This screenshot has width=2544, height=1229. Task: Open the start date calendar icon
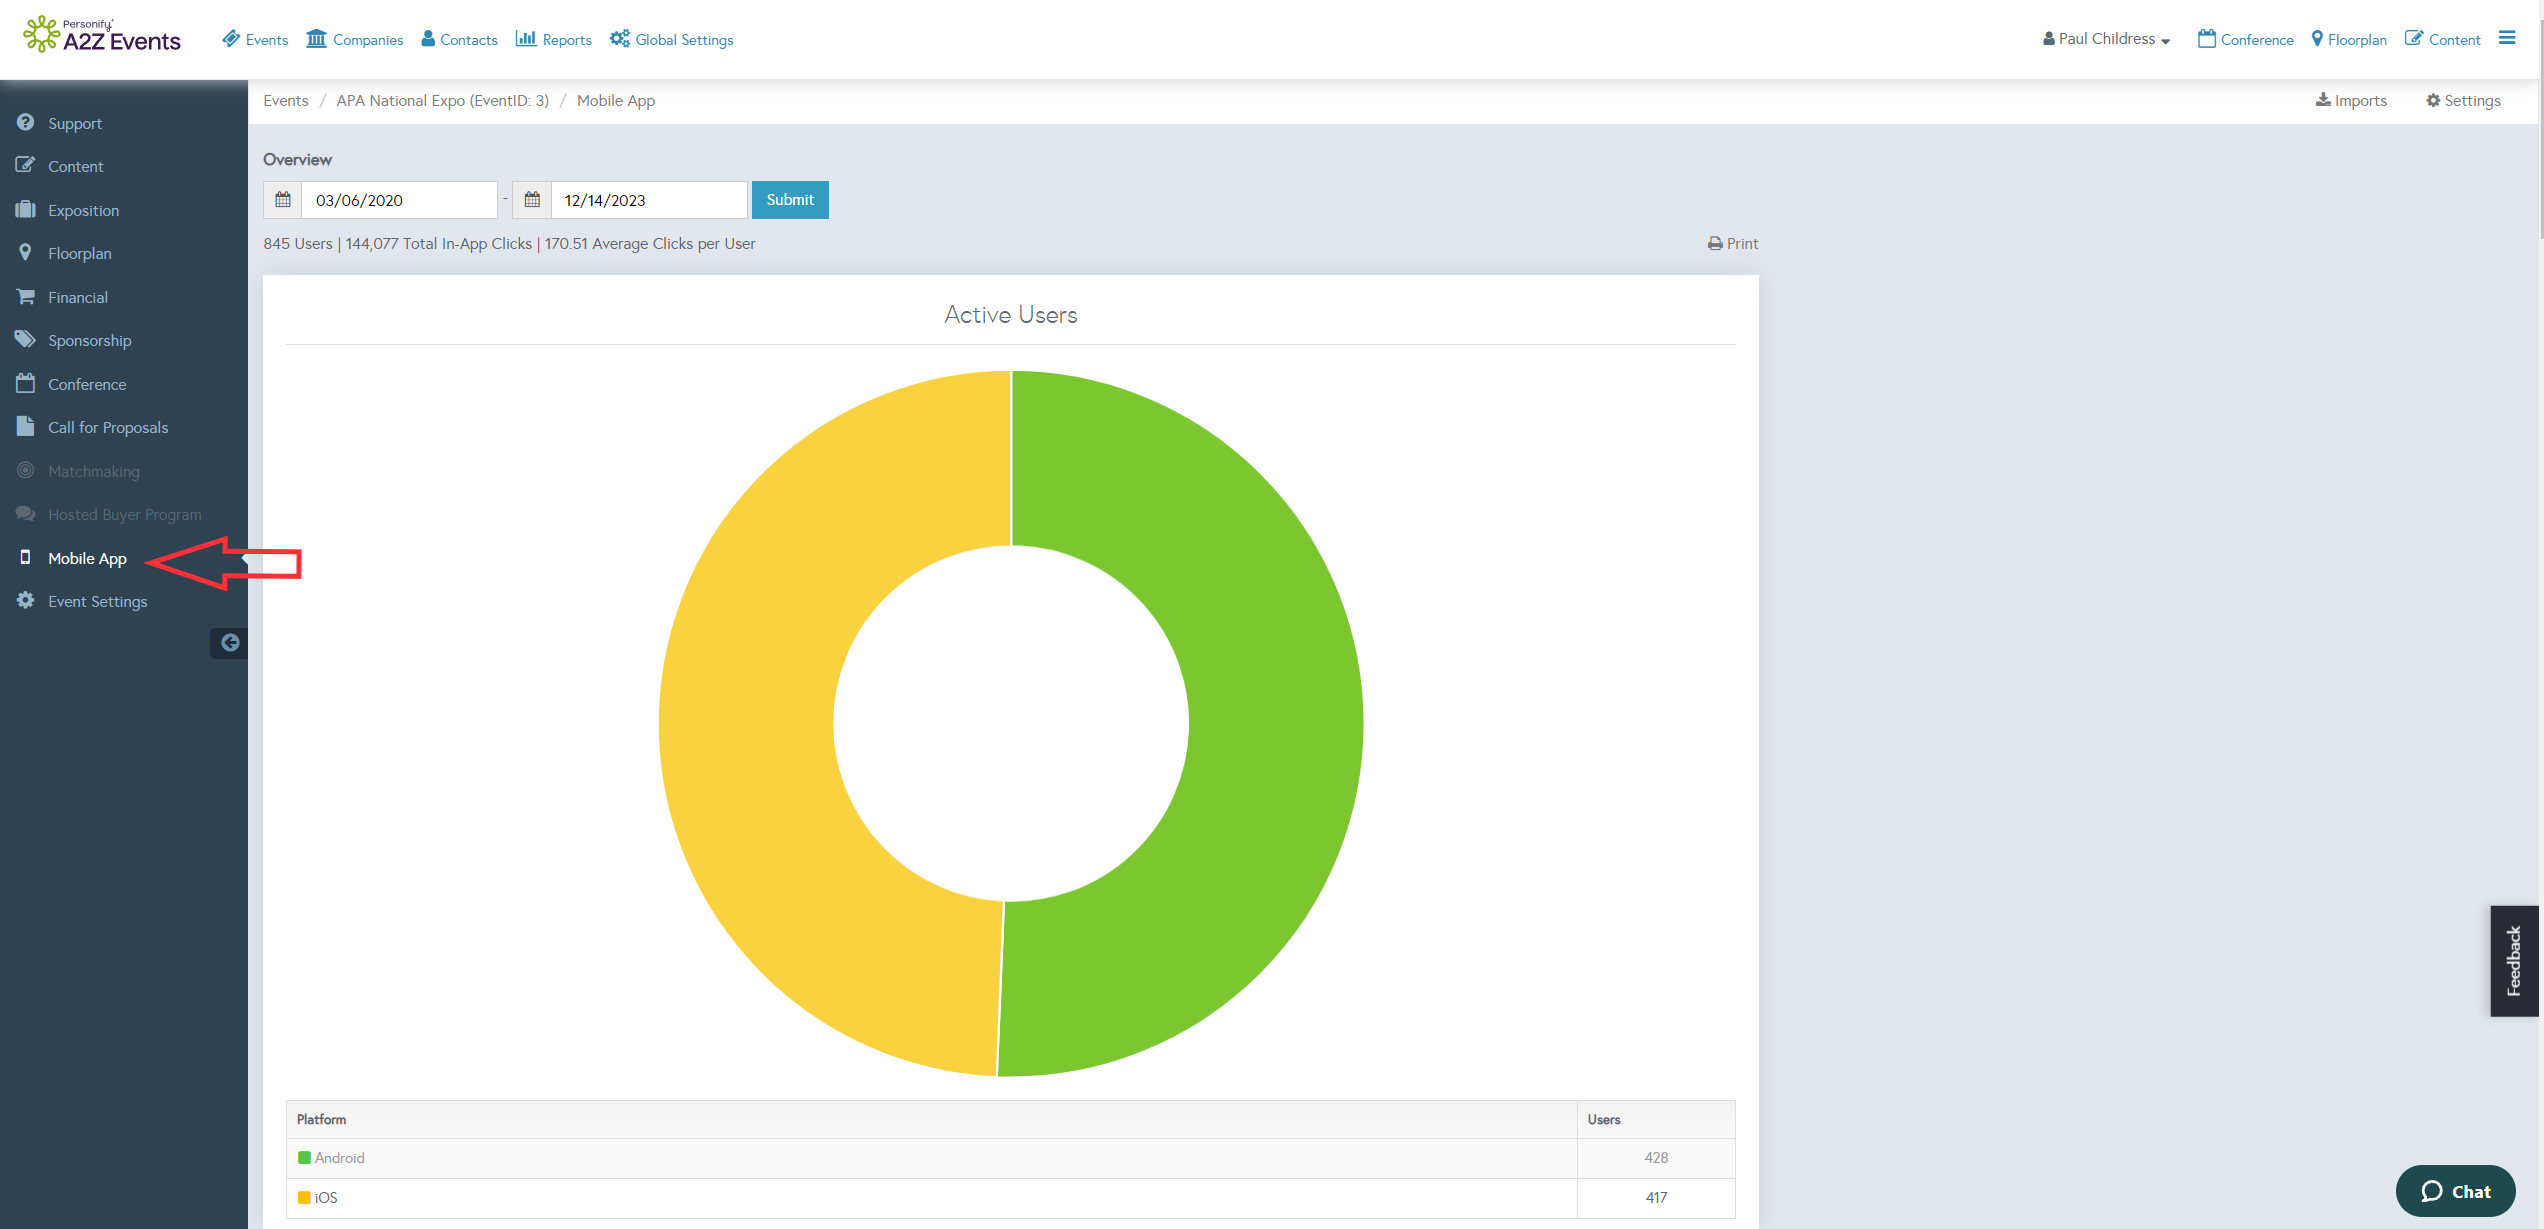pos(283,200)
